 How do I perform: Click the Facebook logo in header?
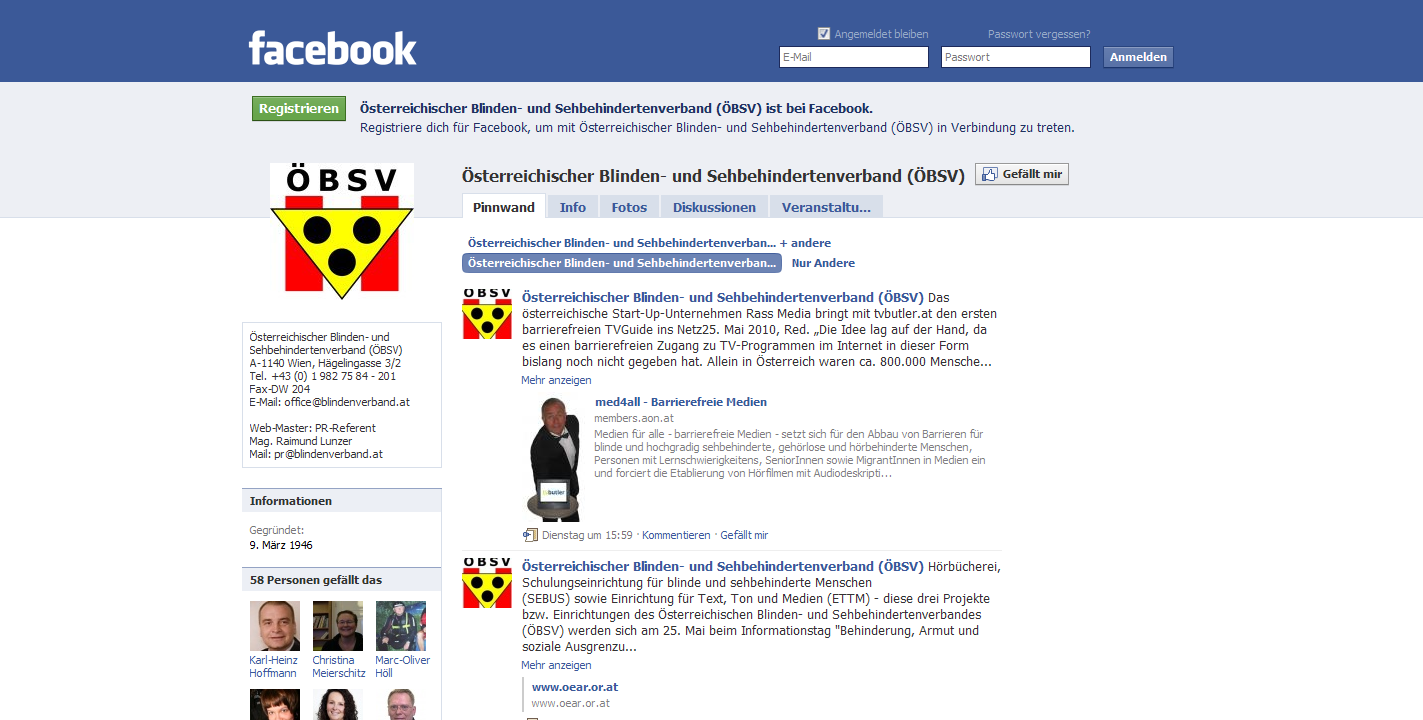[x=332, y=48]
